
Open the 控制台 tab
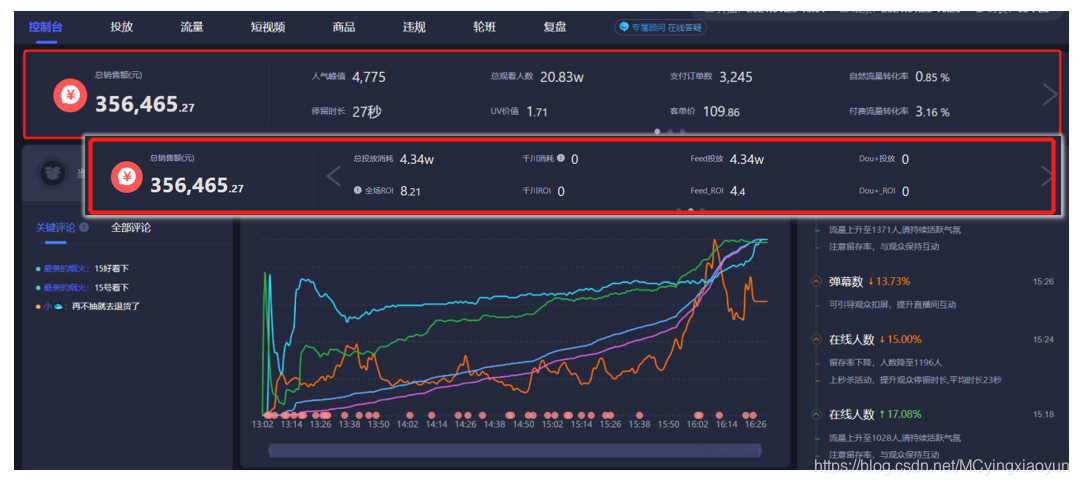click(47, 28)
